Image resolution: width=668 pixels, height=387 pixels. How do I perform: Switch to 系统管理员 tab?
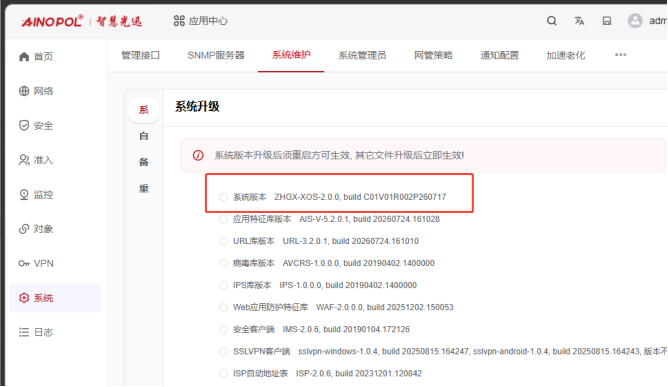(362, 55)
